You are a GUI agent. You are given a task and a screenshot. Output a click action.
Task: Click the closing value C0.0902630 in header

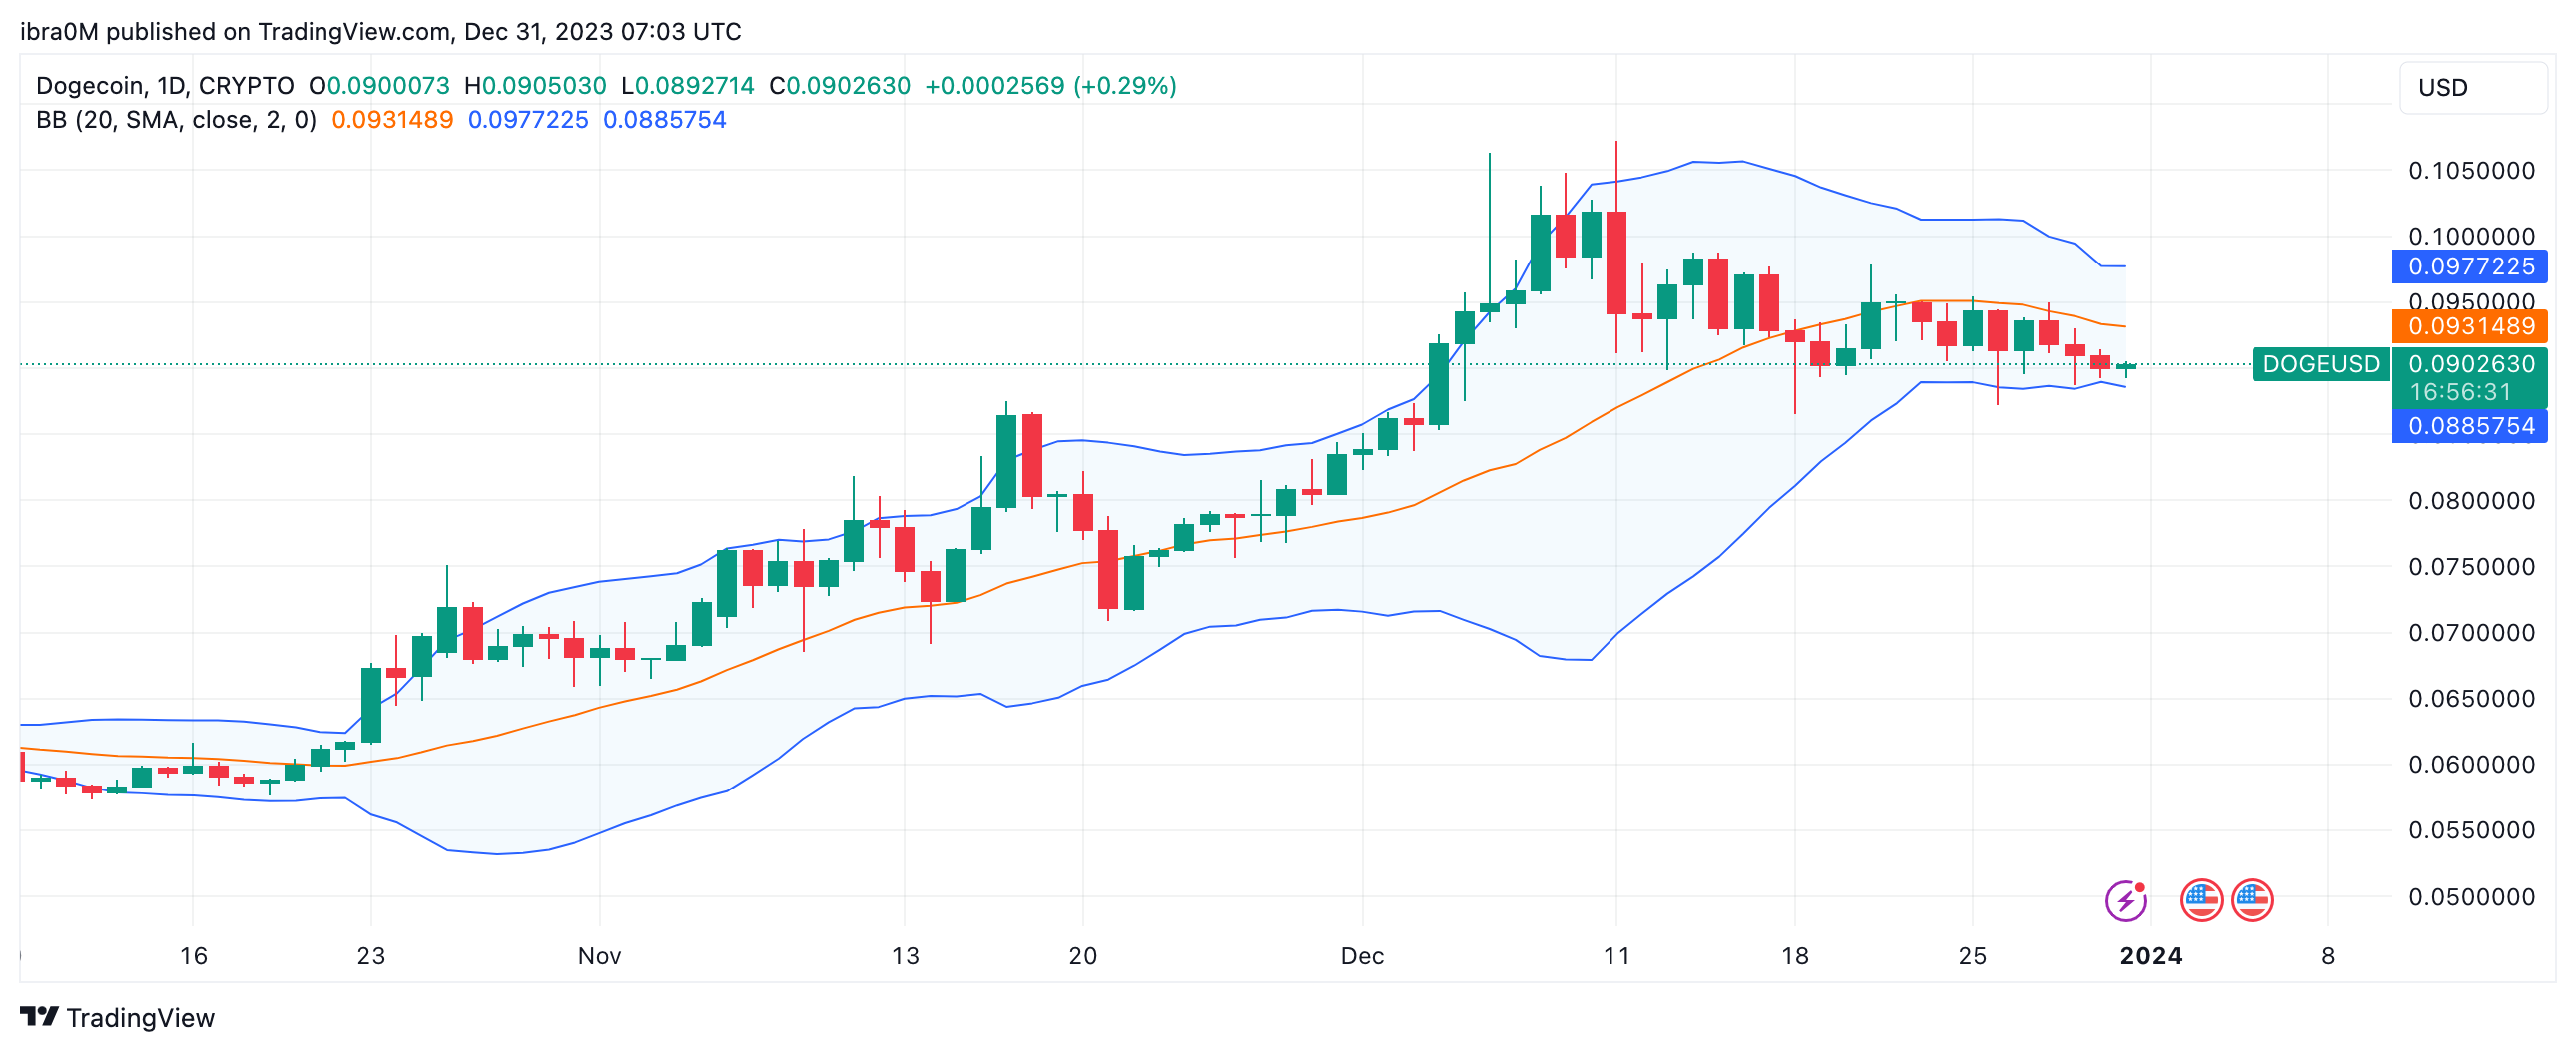(x=839, y=86)
